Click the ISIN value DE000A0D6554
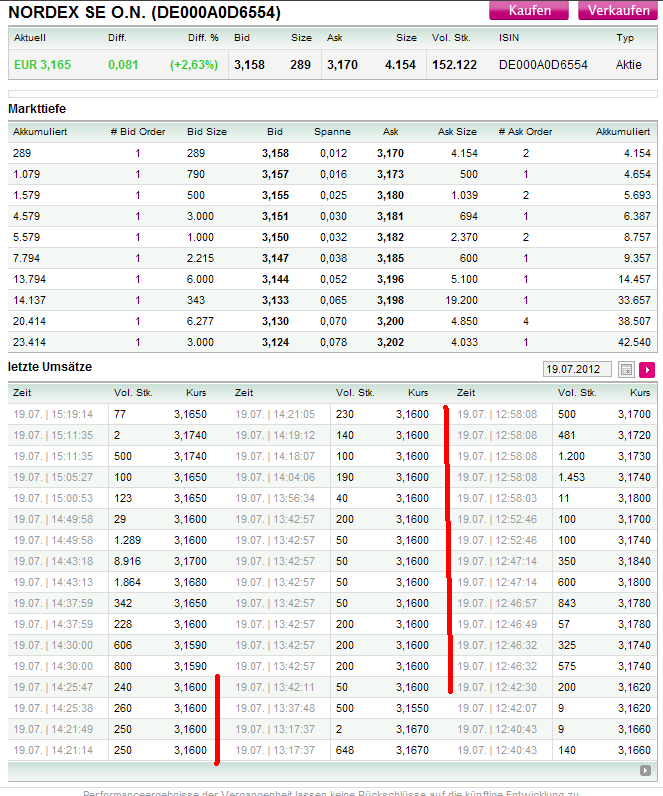 pos(543,65)
